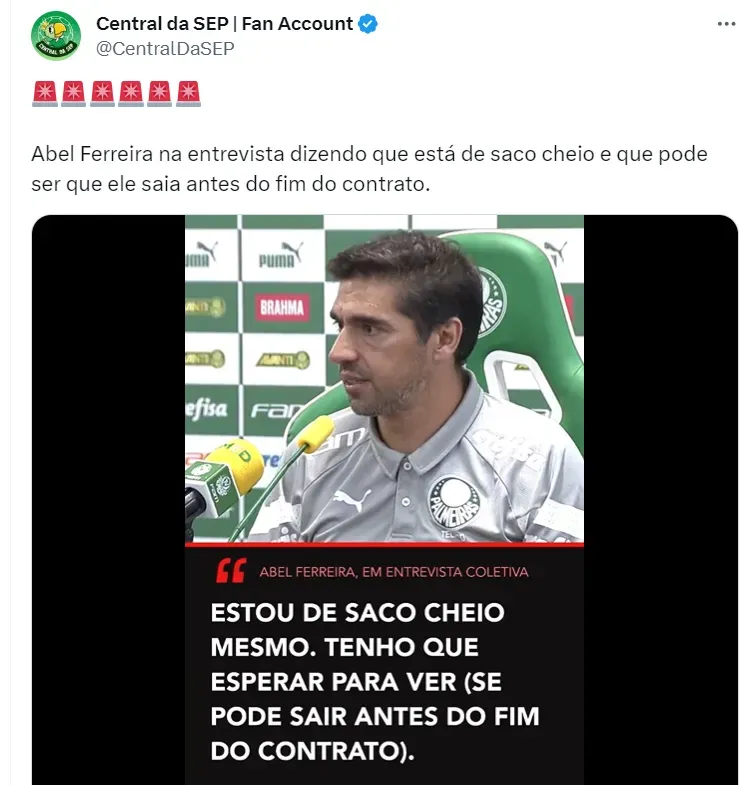Open the Central da SEP display name link
Screen dimensions: 749x785
tap(224, 24)
